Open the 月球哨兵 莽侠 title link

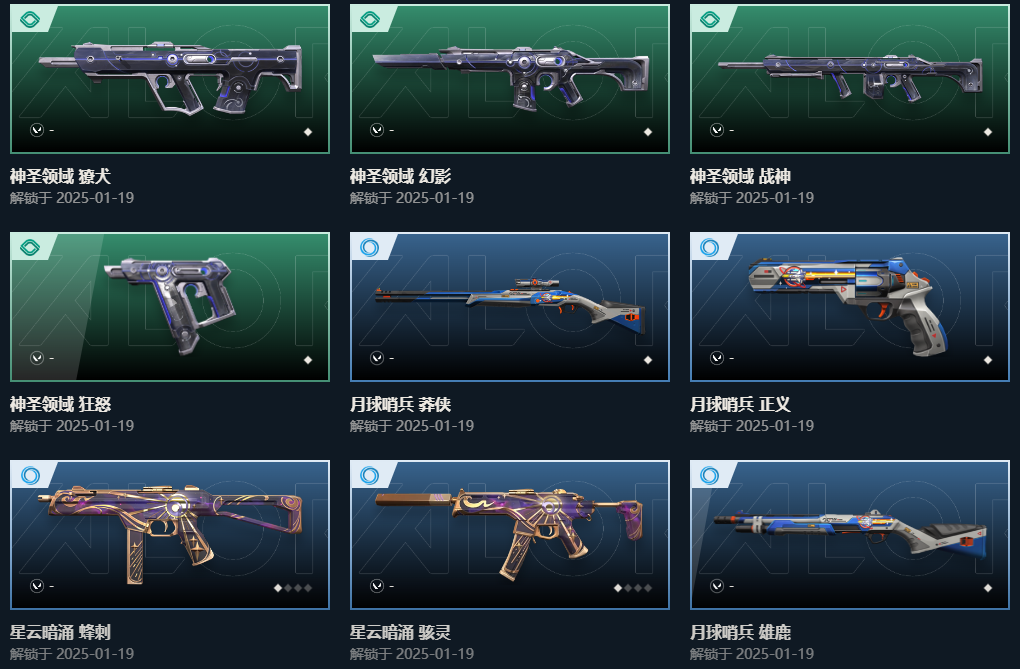click(x=401, y=404)
